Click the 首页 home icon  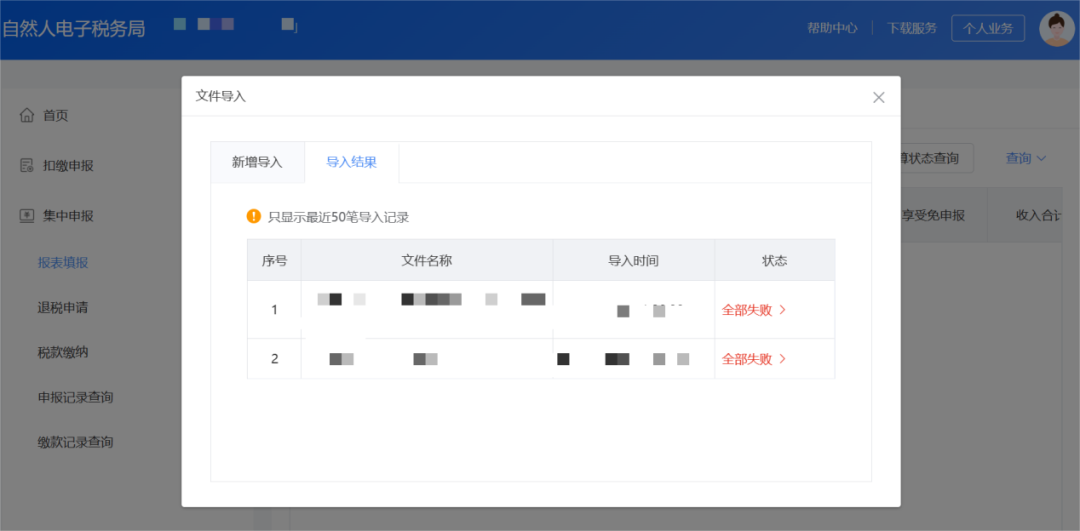(27, 115)
